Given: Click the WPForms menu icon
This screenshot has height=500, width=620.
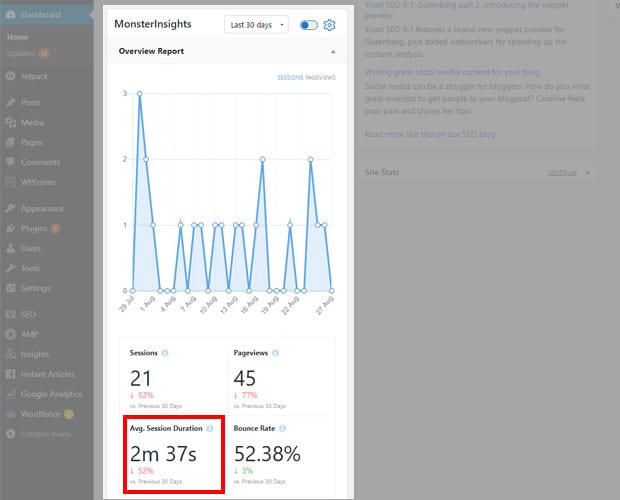Looking at the screenshot, I should [x=11, y=182].
